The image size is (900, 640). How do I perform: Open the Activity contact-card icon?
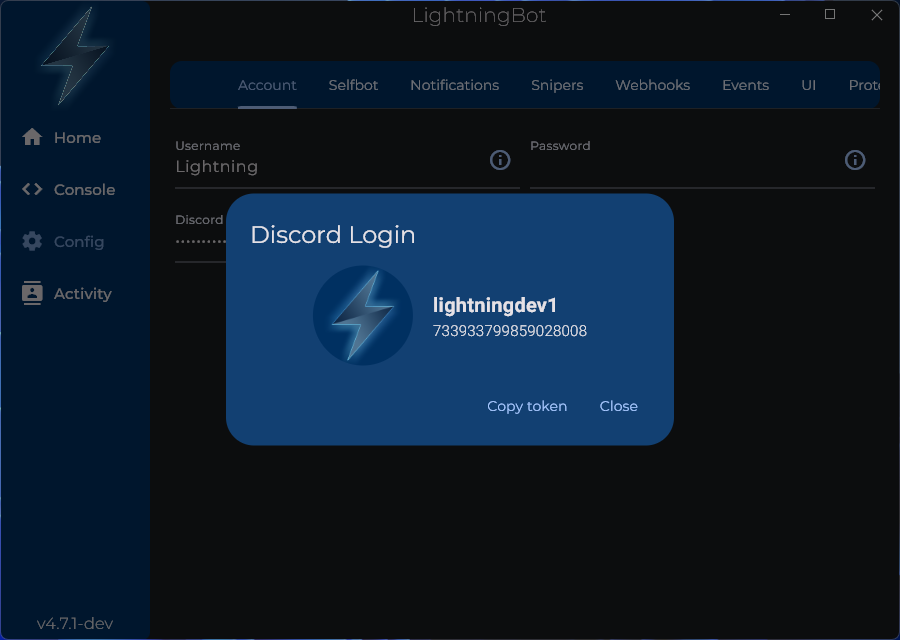30,293
